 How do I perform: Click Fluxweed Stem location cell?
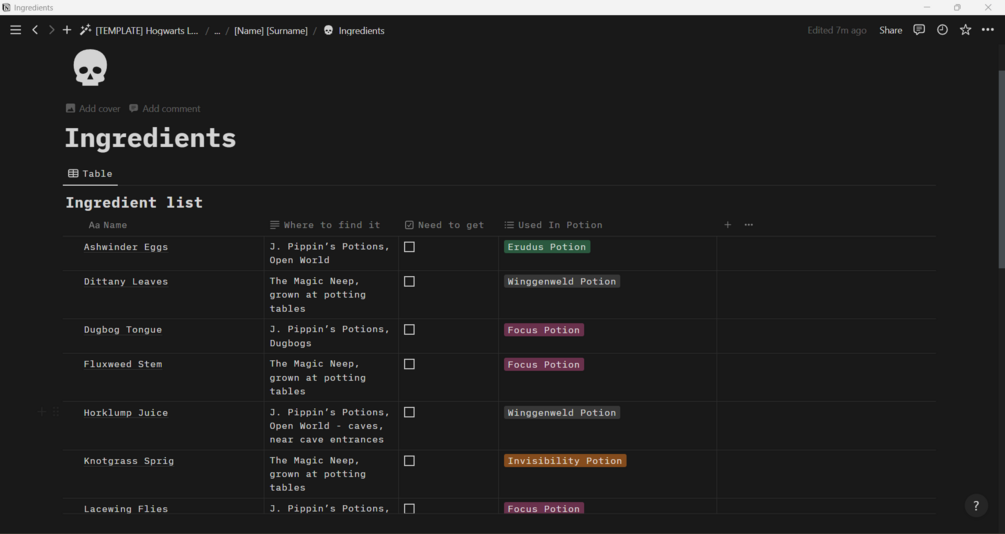pyautogui.click(x=331, y=378)
